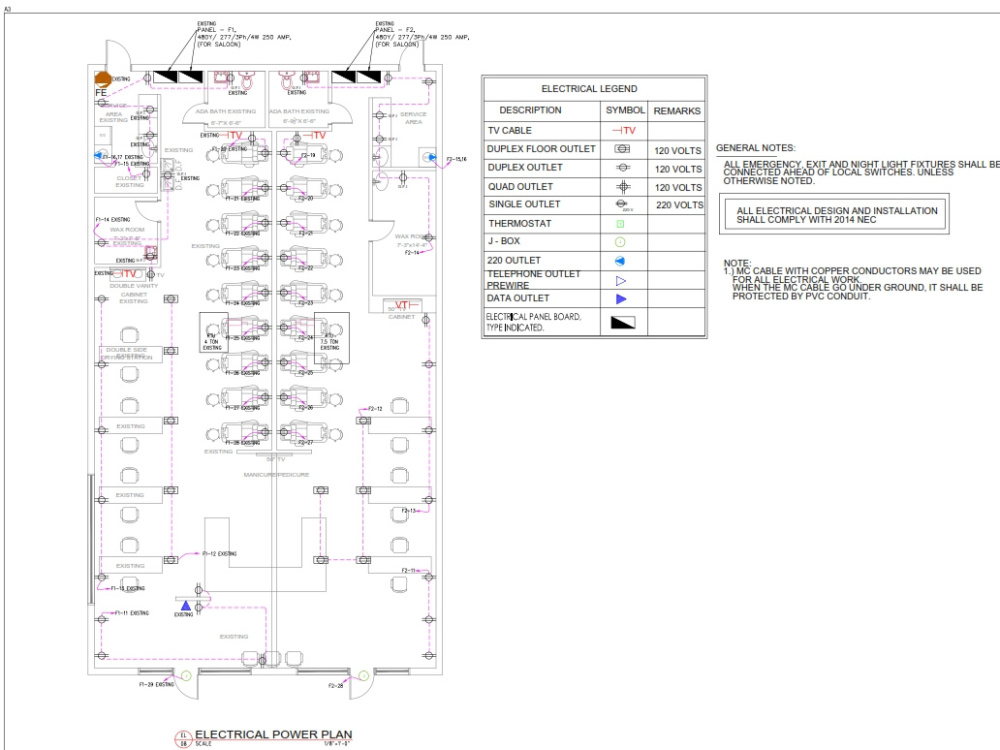The width and height of the screenshot is (1000, 750).
Task: Click the 'PANEL - F2' callout text
Action: [x=395, y=30]
